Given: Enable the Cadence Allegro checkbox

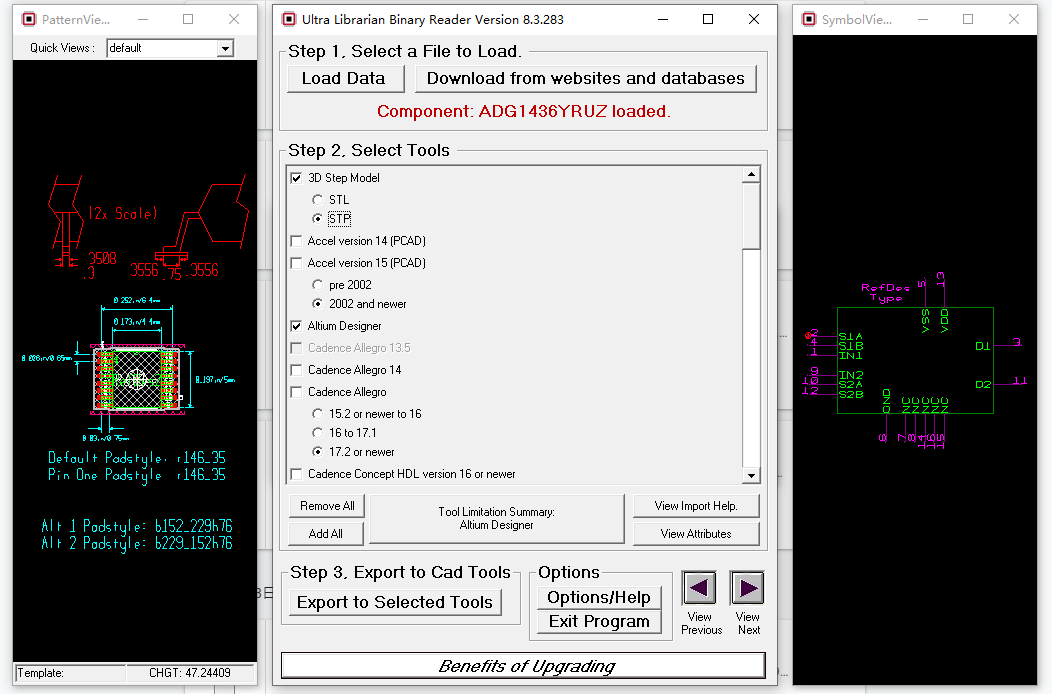Looking at the screenshot, I should click(296, 392).
